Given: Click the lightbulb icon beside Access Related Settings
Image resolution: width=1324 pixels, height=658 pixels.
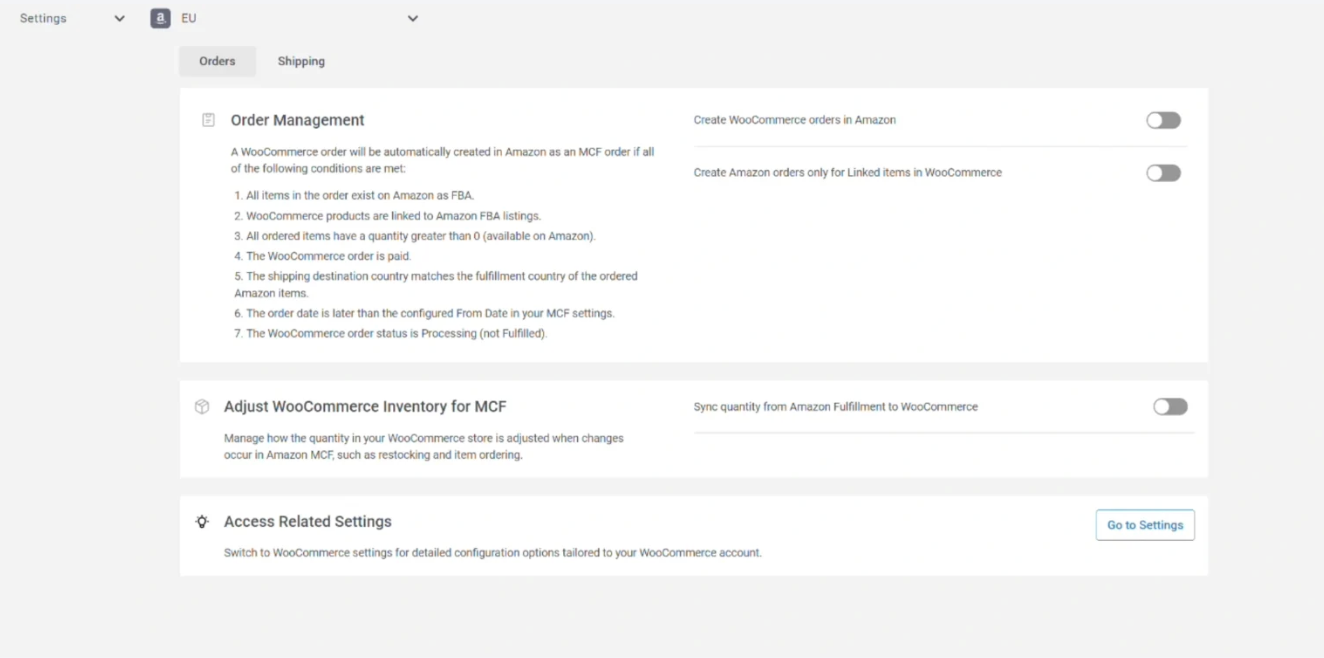Looking at the screenshot, I should (202, 522).
